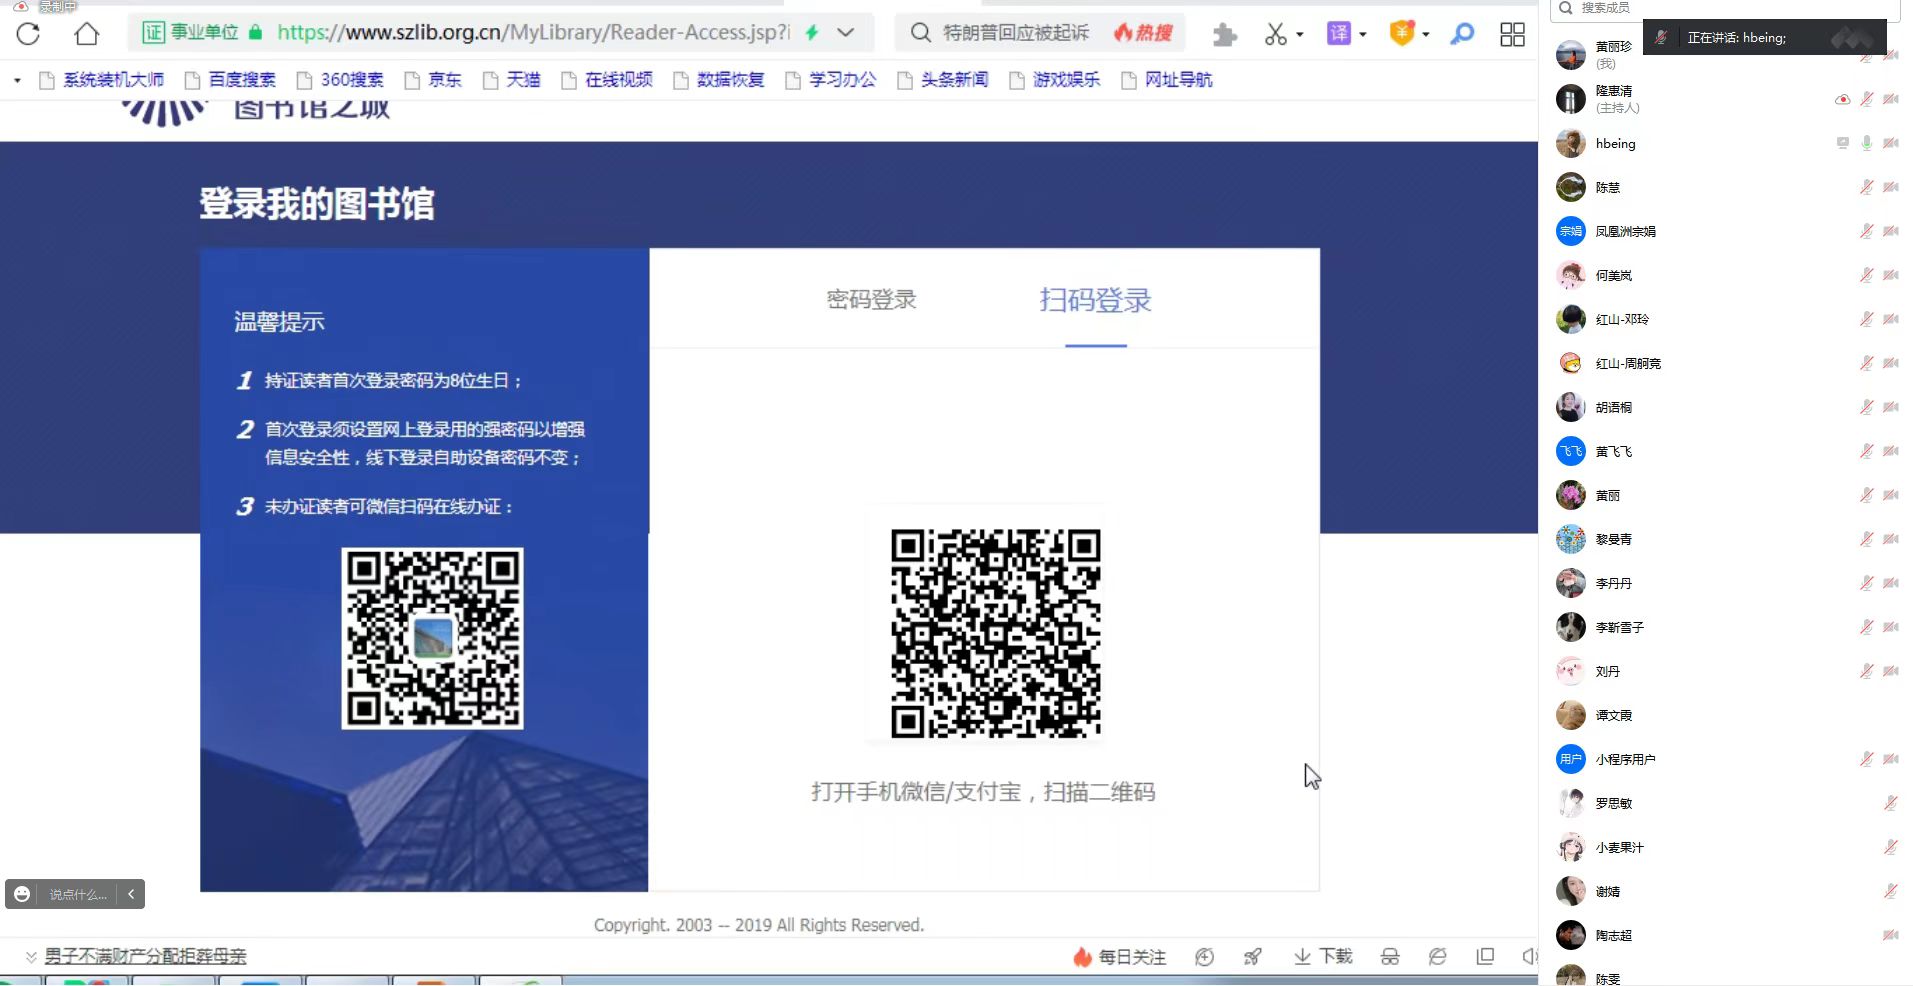Click the login QR code image
This screenshot has width=1913, height=986.
click(996, 633)
